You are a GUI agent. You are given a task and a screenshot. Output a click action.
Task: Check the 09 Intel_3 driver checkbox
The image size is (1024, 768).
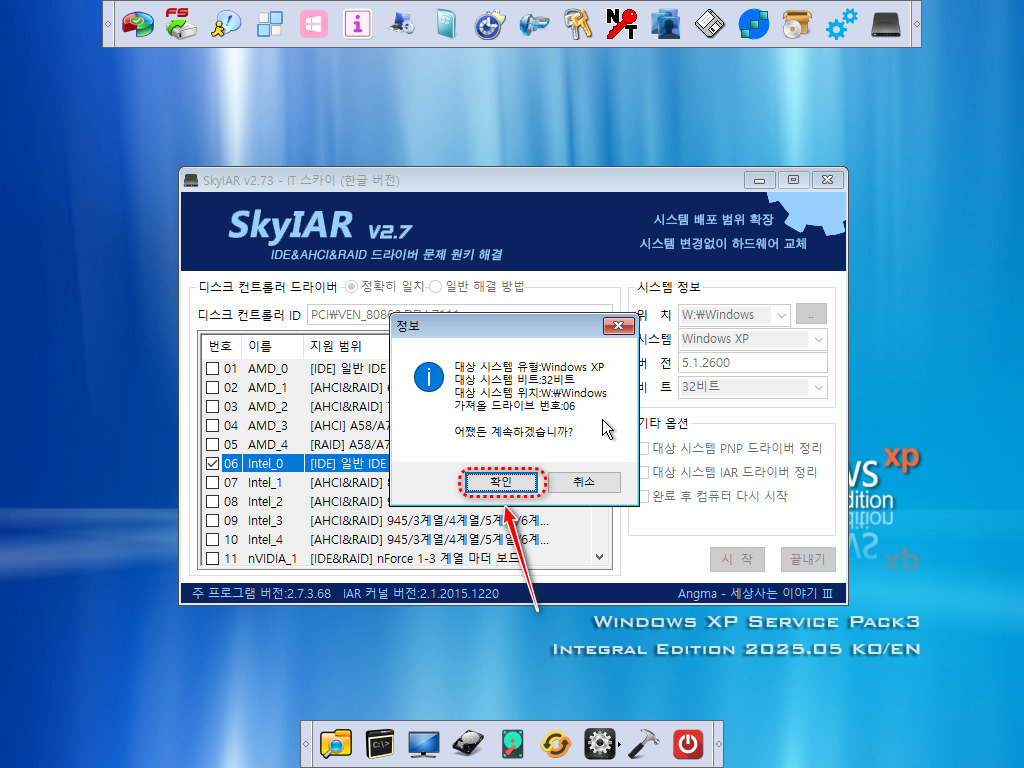[x=212, y=520]
